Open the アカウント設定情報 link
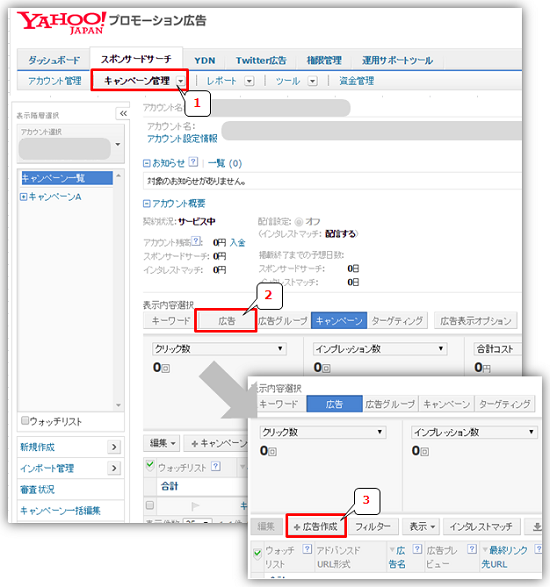This screenshot has width=550, height=587. point(182,139)
